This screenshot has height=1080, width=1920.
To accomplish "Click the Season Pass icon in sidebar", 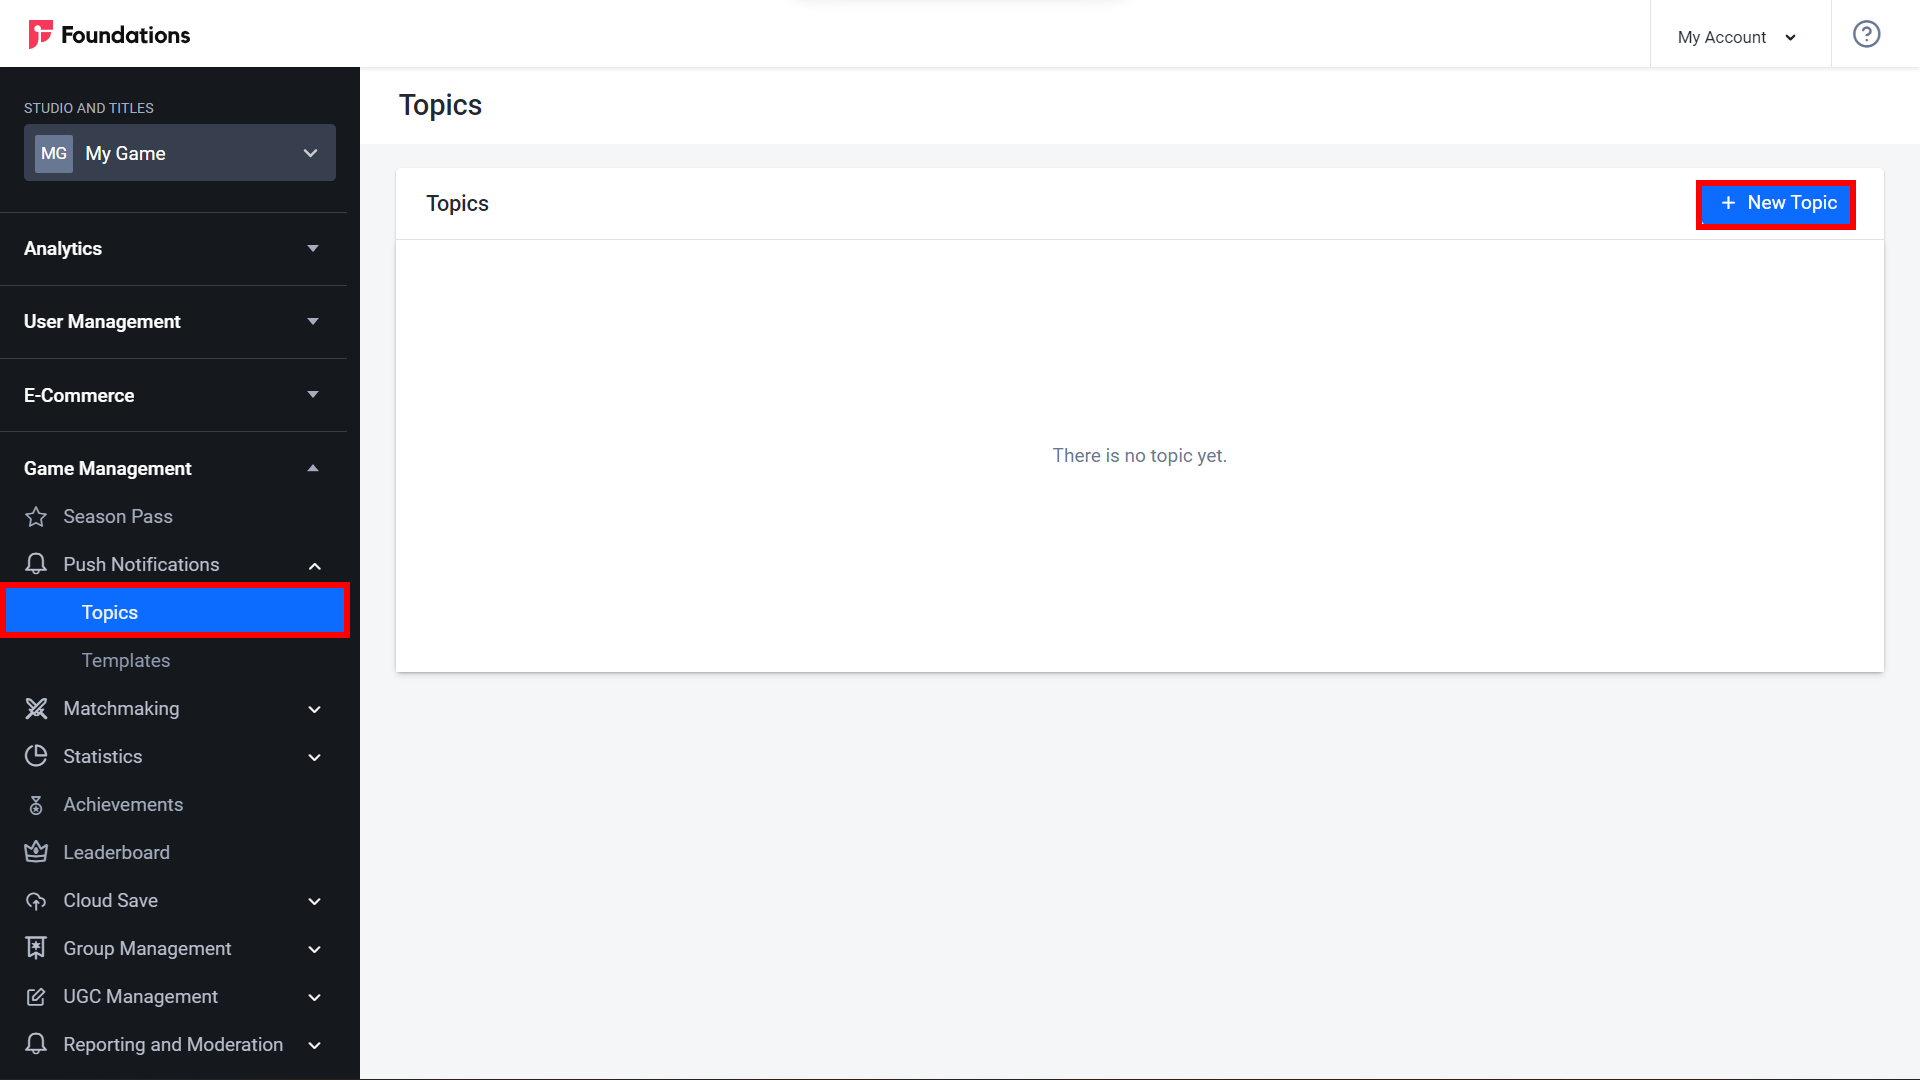I will tap(37, 516).
